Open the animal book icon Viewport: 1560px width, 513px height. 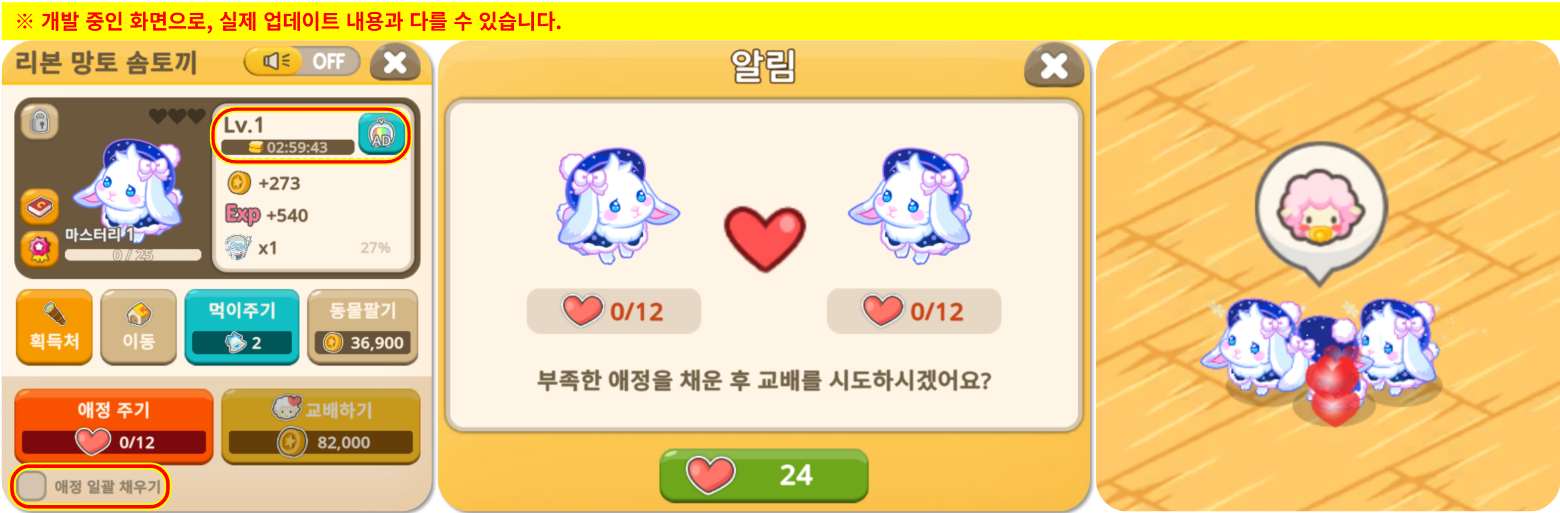click(40, 208)
